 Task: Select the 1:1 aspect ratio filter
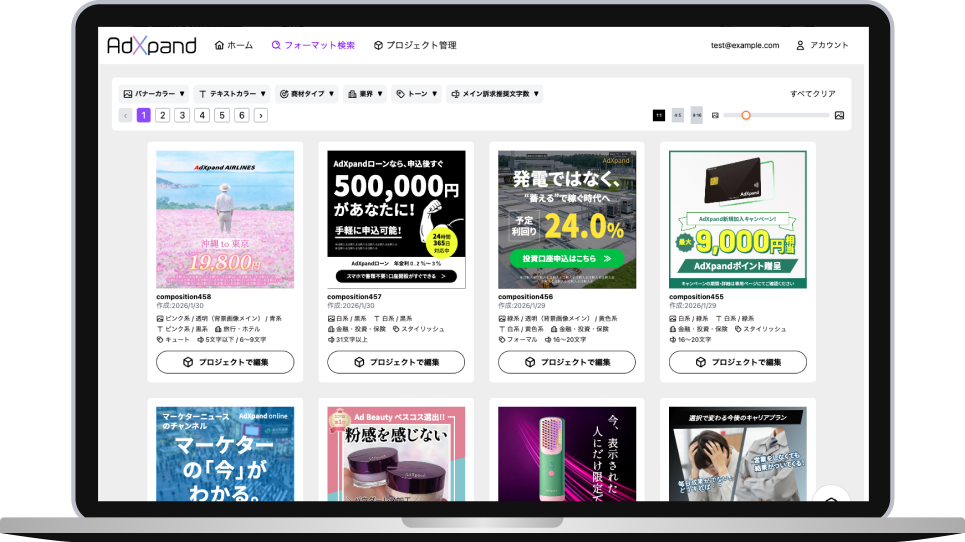(658, 115)
